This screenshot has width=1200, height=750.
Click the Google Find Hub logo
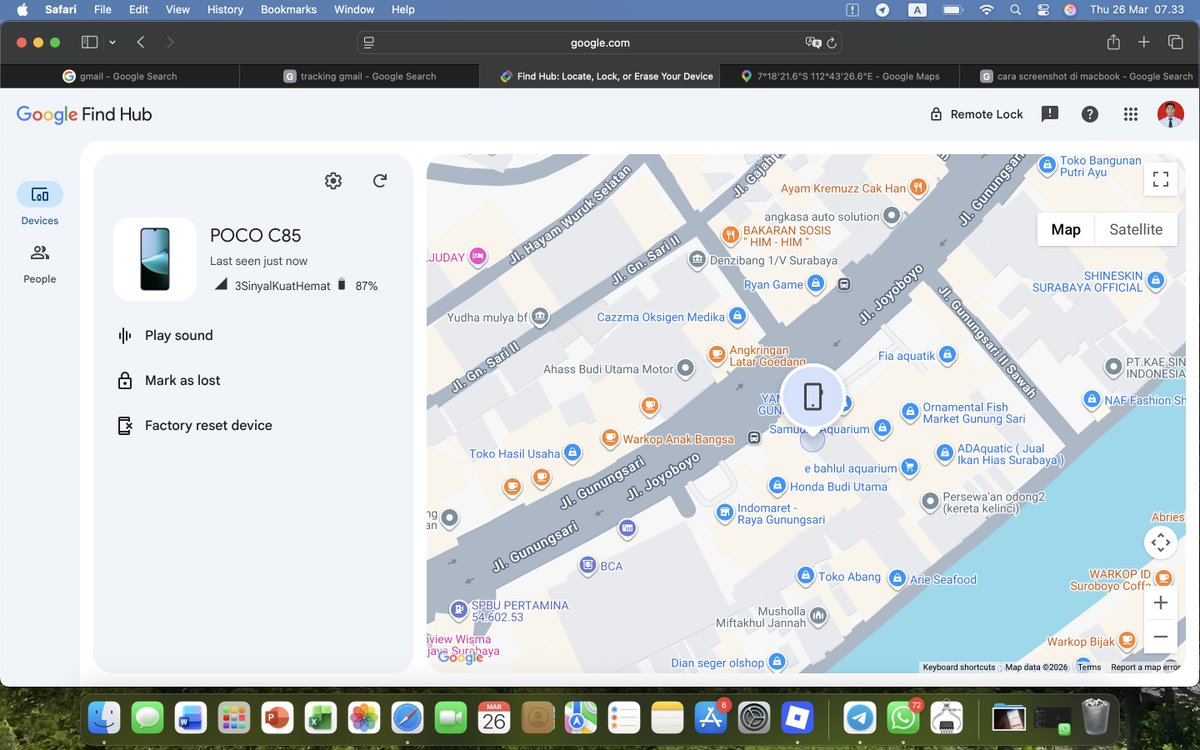(84, 115)
